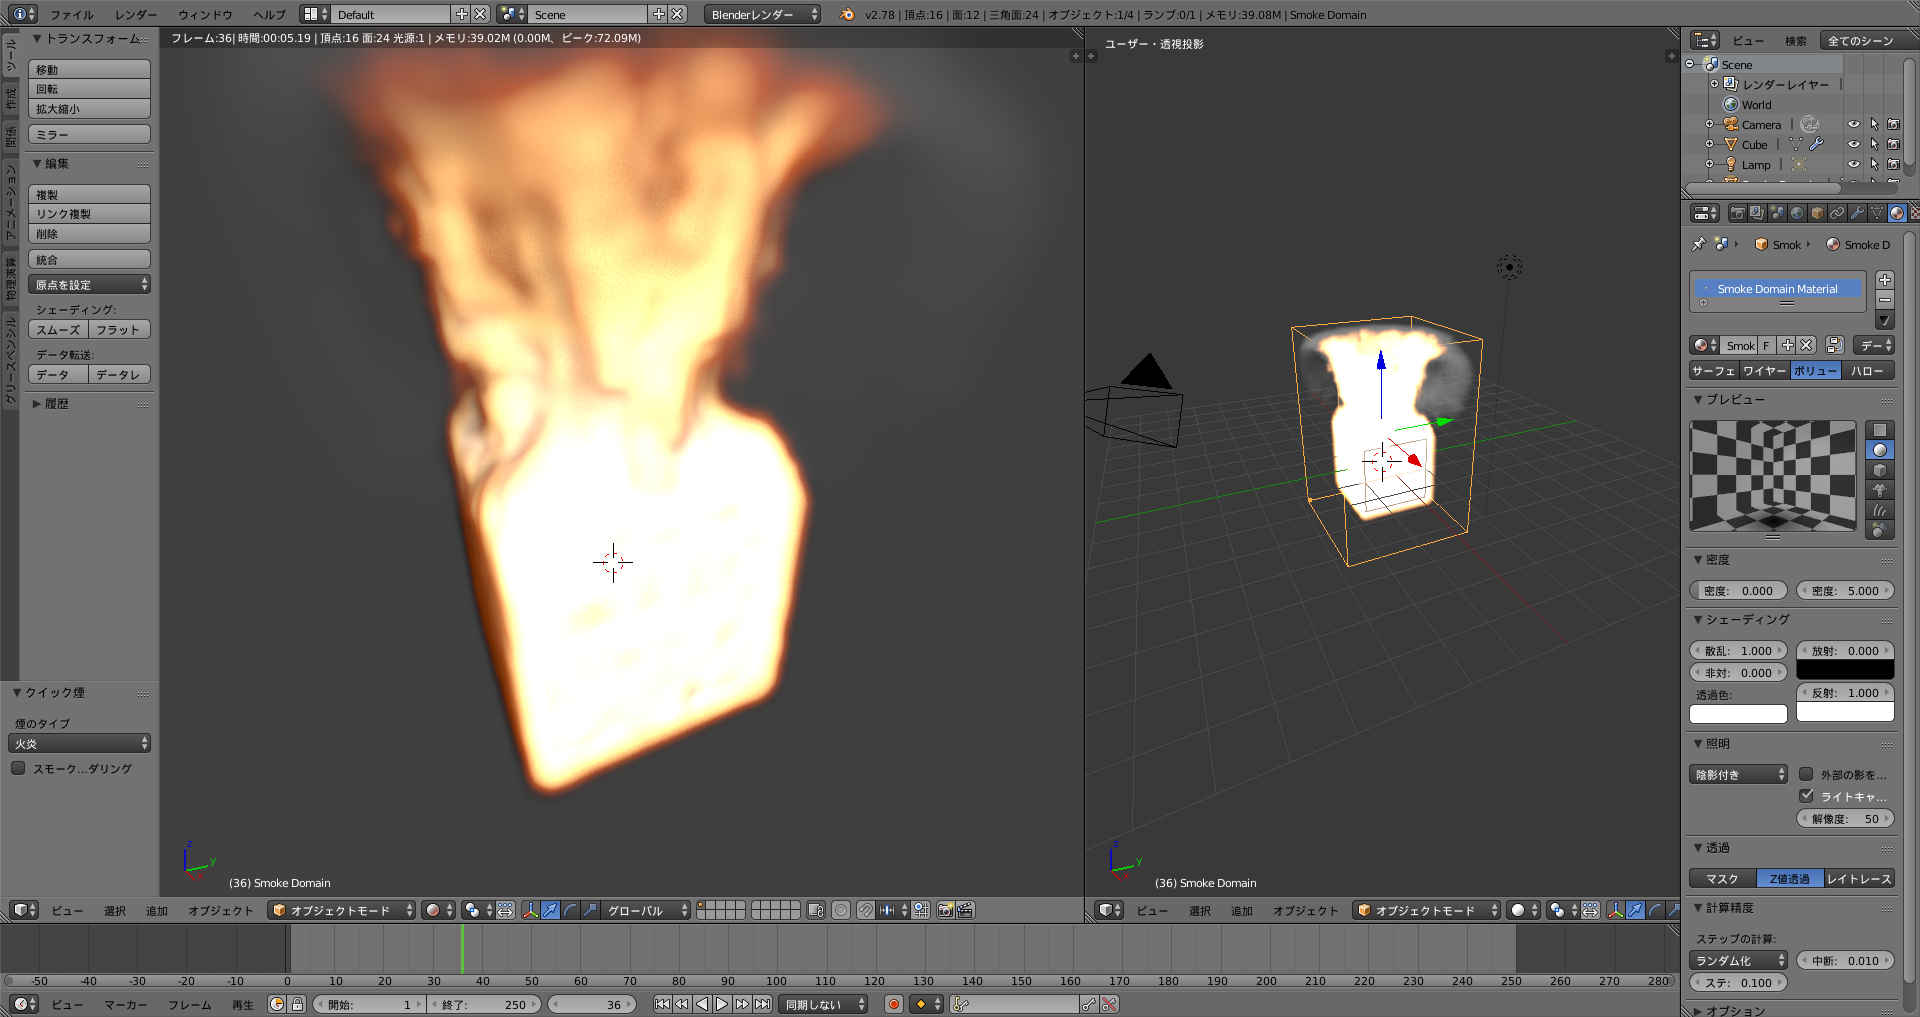The height and width of the screenshot is (1017, 1920).
Task: Jump to the last frame in timeline
Action: 762,1004
